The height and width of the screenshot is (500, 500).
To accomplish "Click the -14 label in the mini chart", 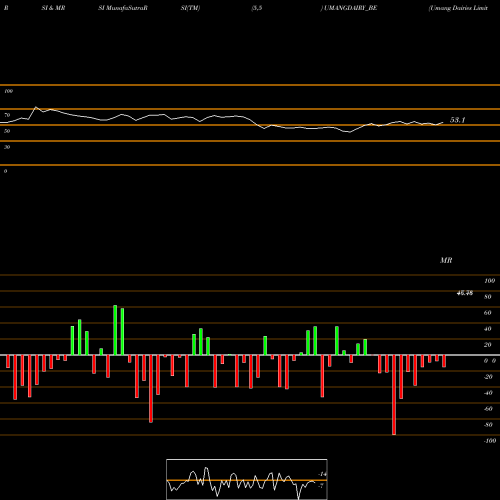I will coord(322,474).
